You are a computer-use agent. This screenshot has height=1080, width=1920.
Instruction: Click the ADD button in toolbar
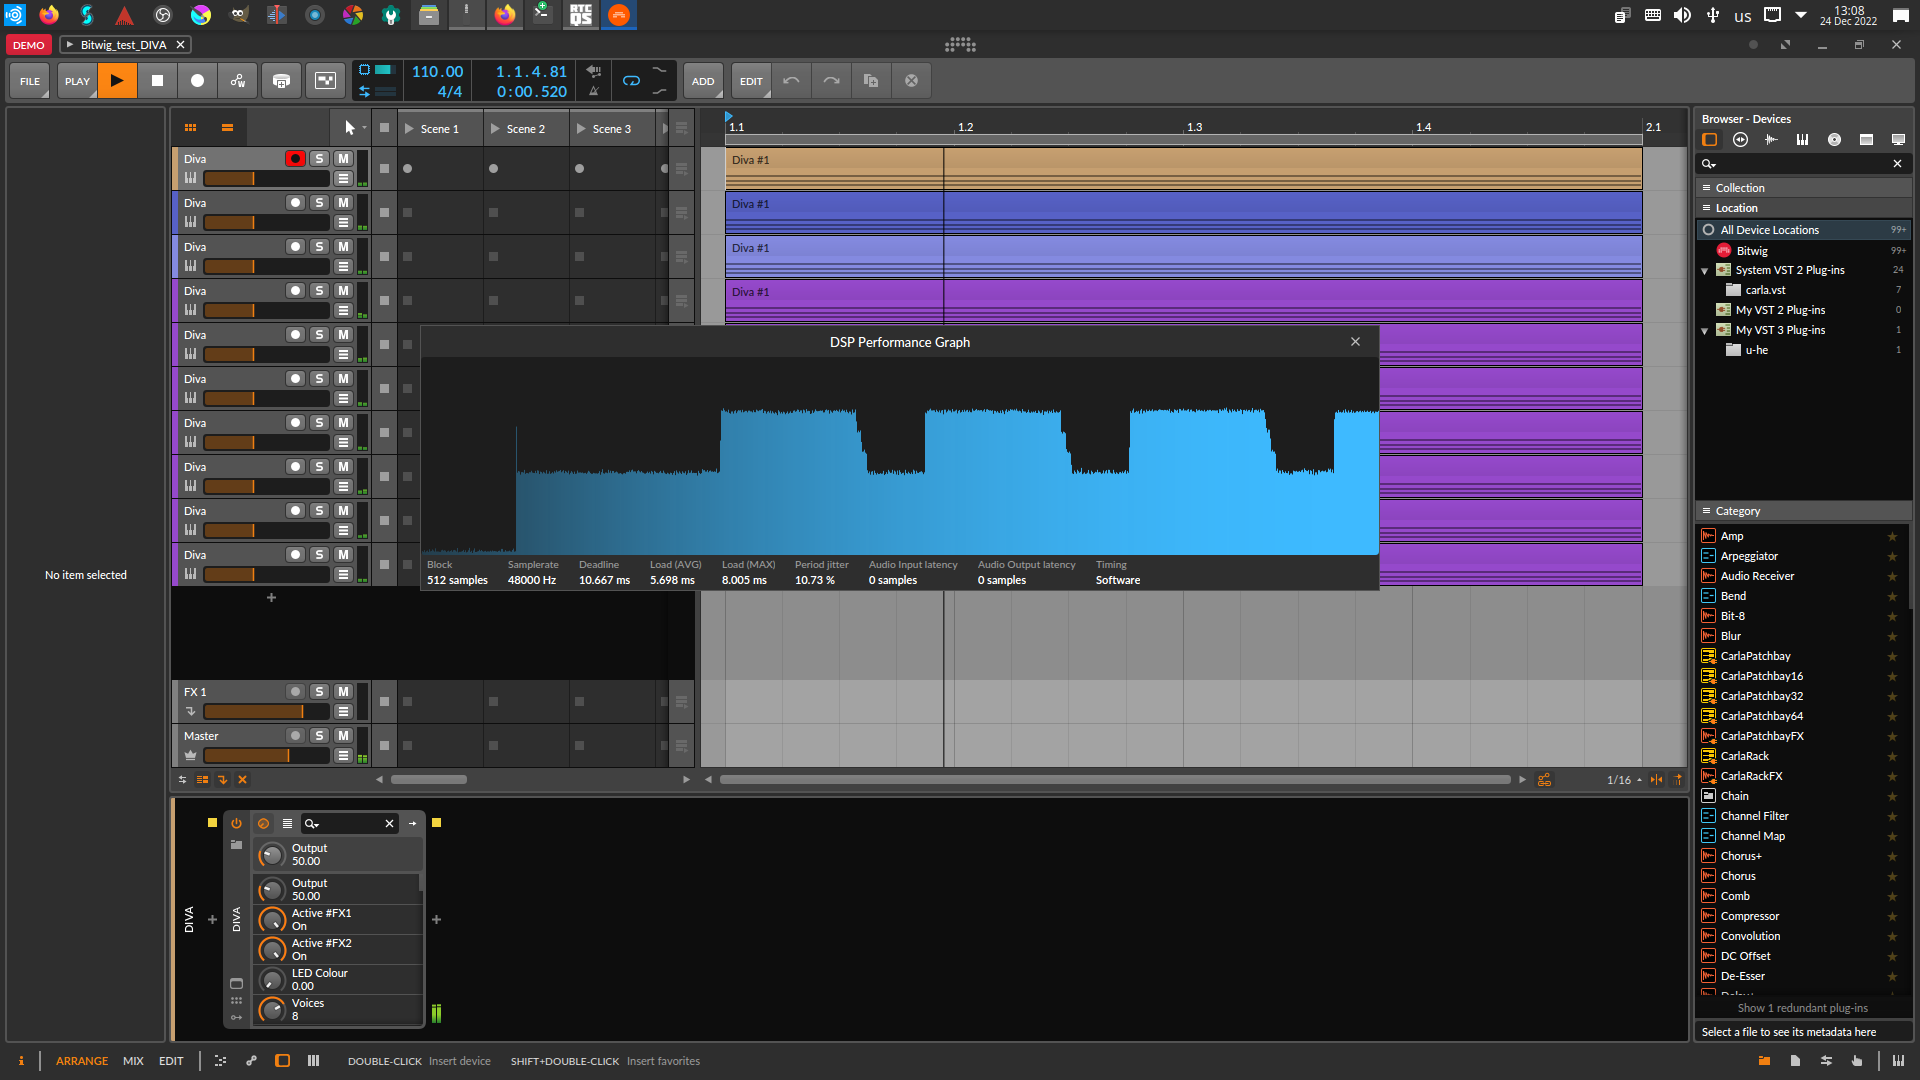tap(703, 80)
